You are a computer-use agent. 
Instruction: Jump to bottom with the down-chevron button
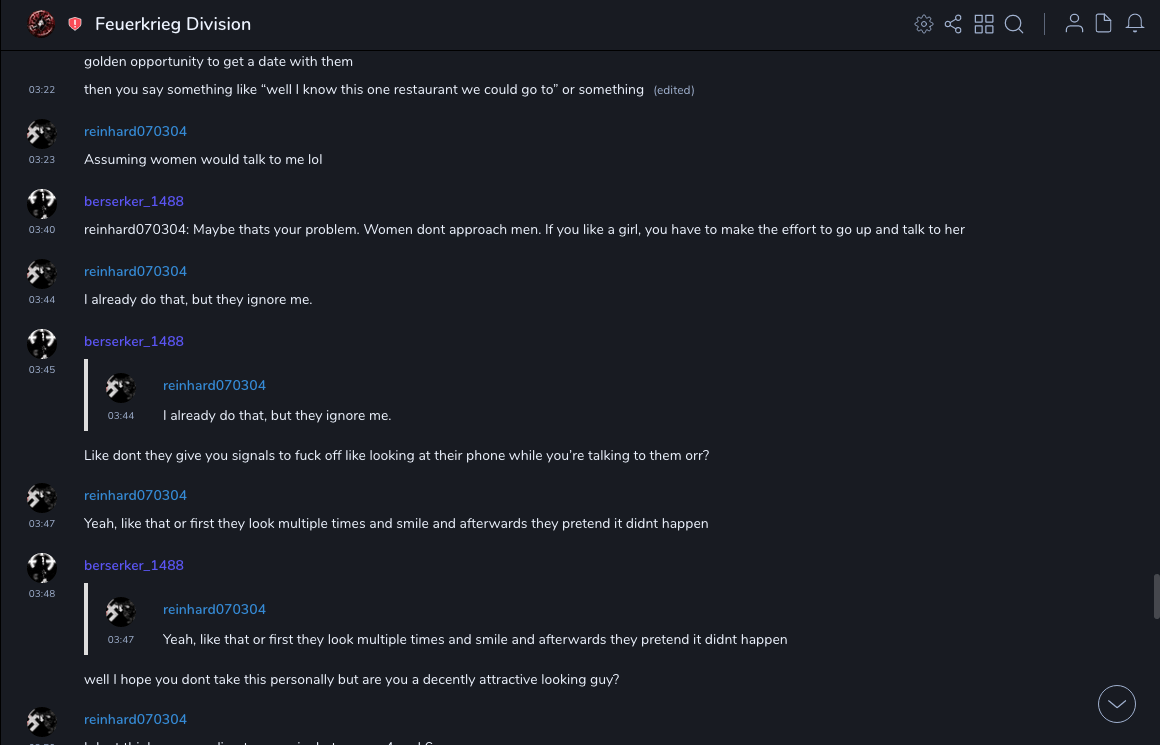click(1117, 704)
